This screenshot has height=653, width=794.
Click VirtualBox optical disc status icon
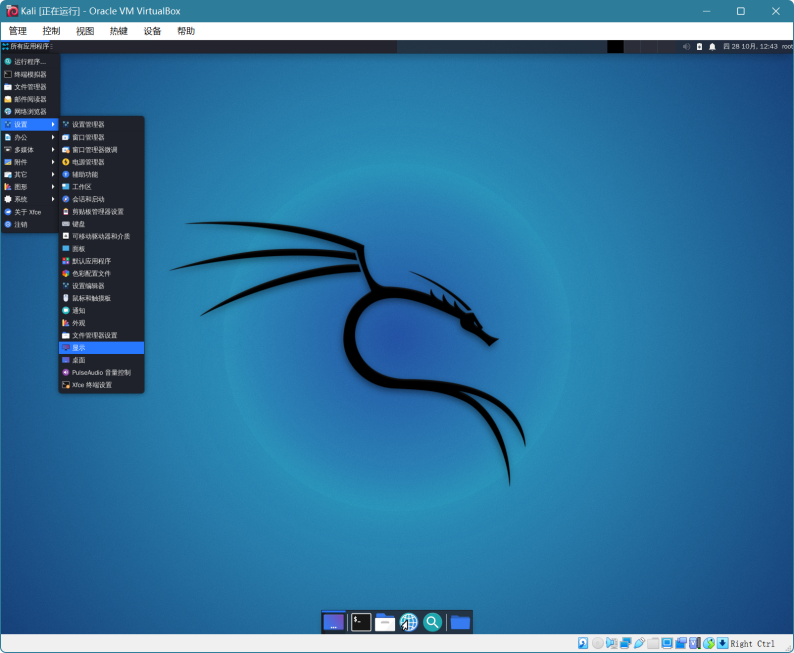598,643
